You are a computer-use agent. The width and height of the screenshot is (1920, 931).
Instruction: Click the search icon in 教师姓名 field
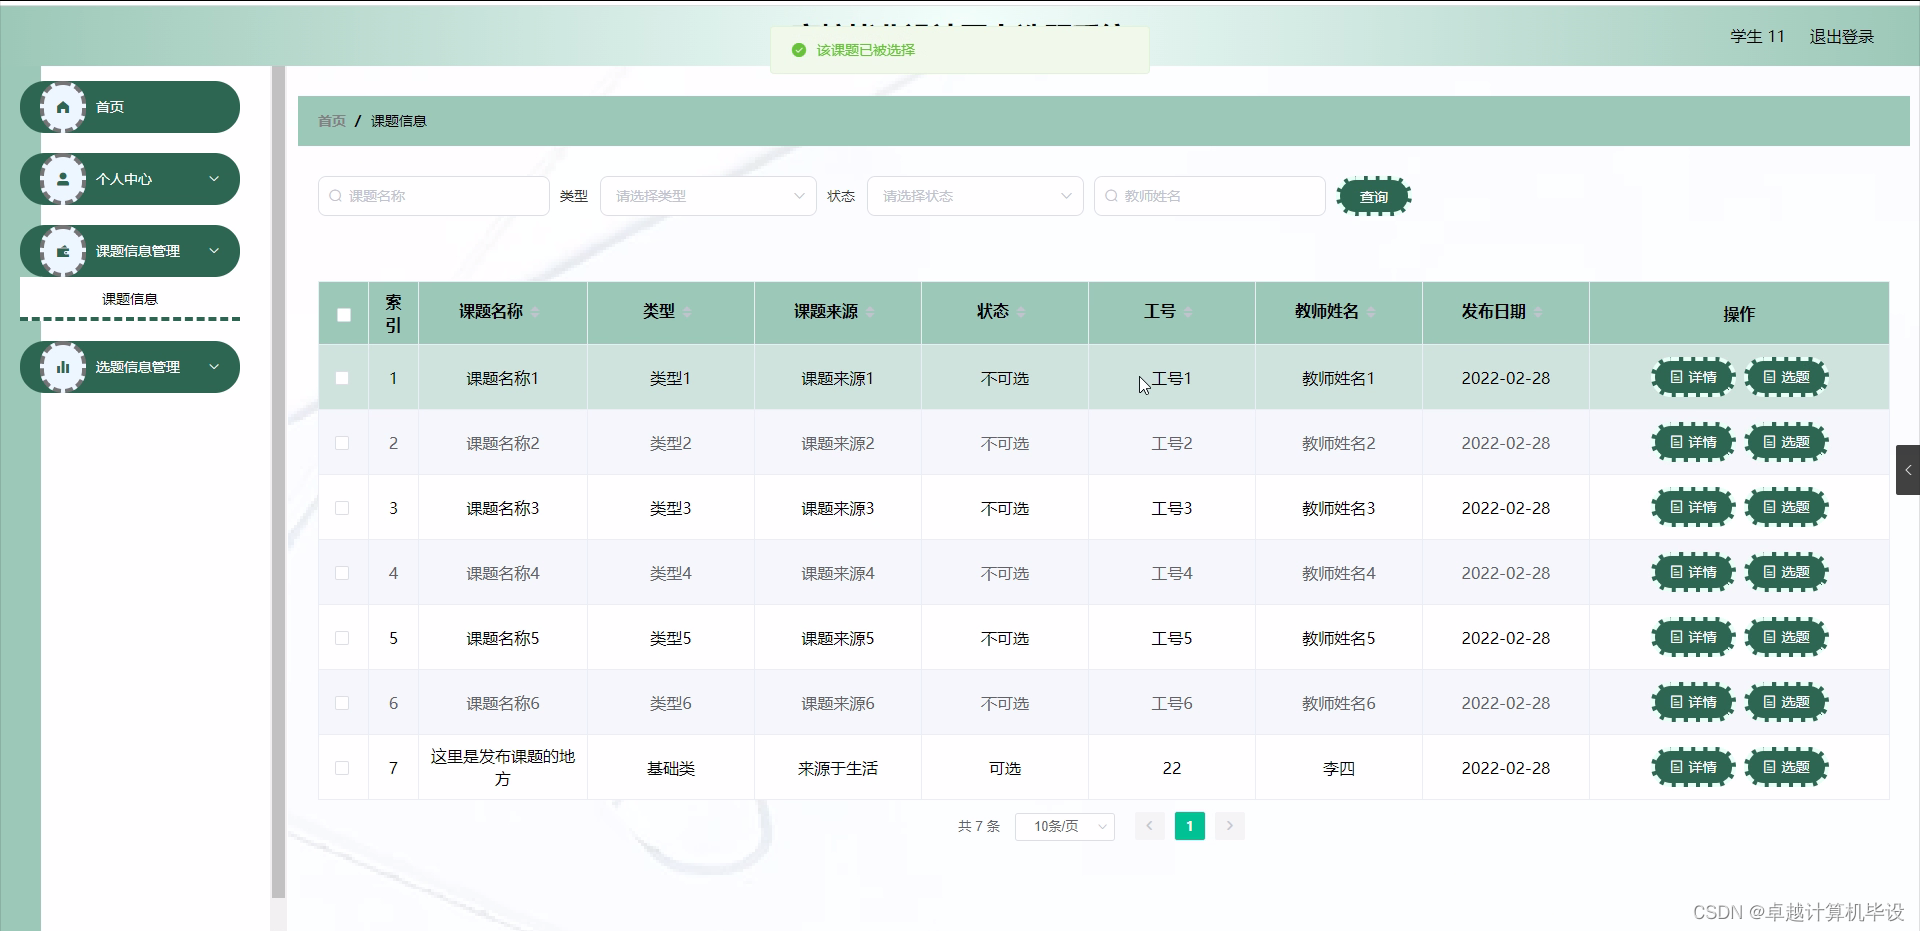pyautogui.click(x=1111, y=196)
